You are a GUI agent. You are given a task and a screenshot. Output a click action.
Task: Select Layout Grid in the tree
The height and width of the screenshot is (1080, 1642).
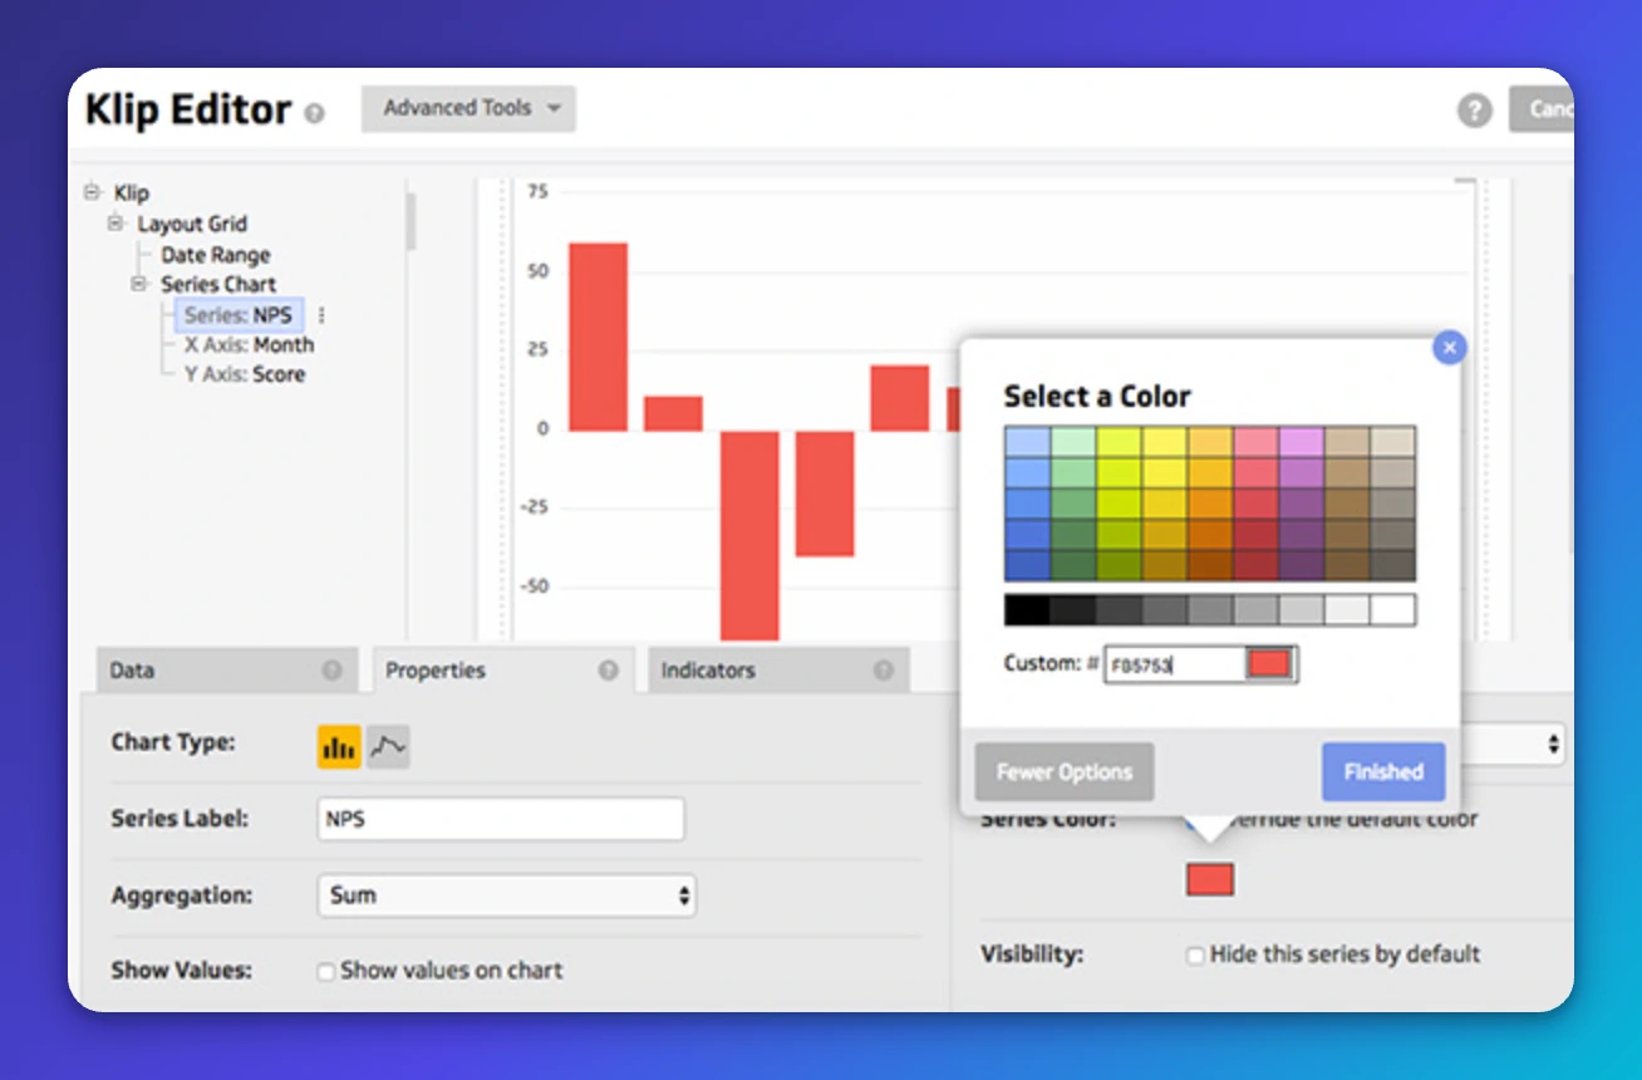click(192, 224)
